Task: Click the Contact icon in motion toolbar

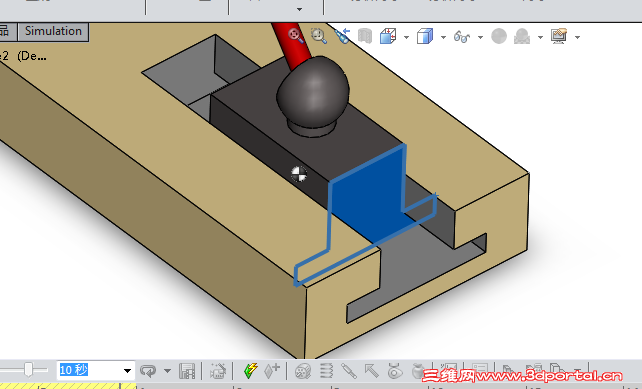Action: (x=395, y=371)
